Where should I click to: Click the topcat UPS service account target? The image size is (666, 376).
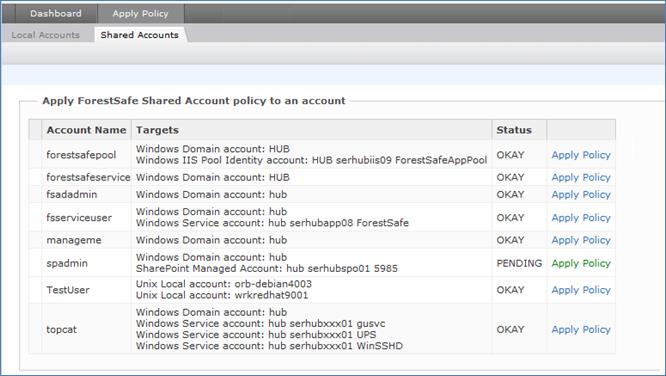click(256, 335)
